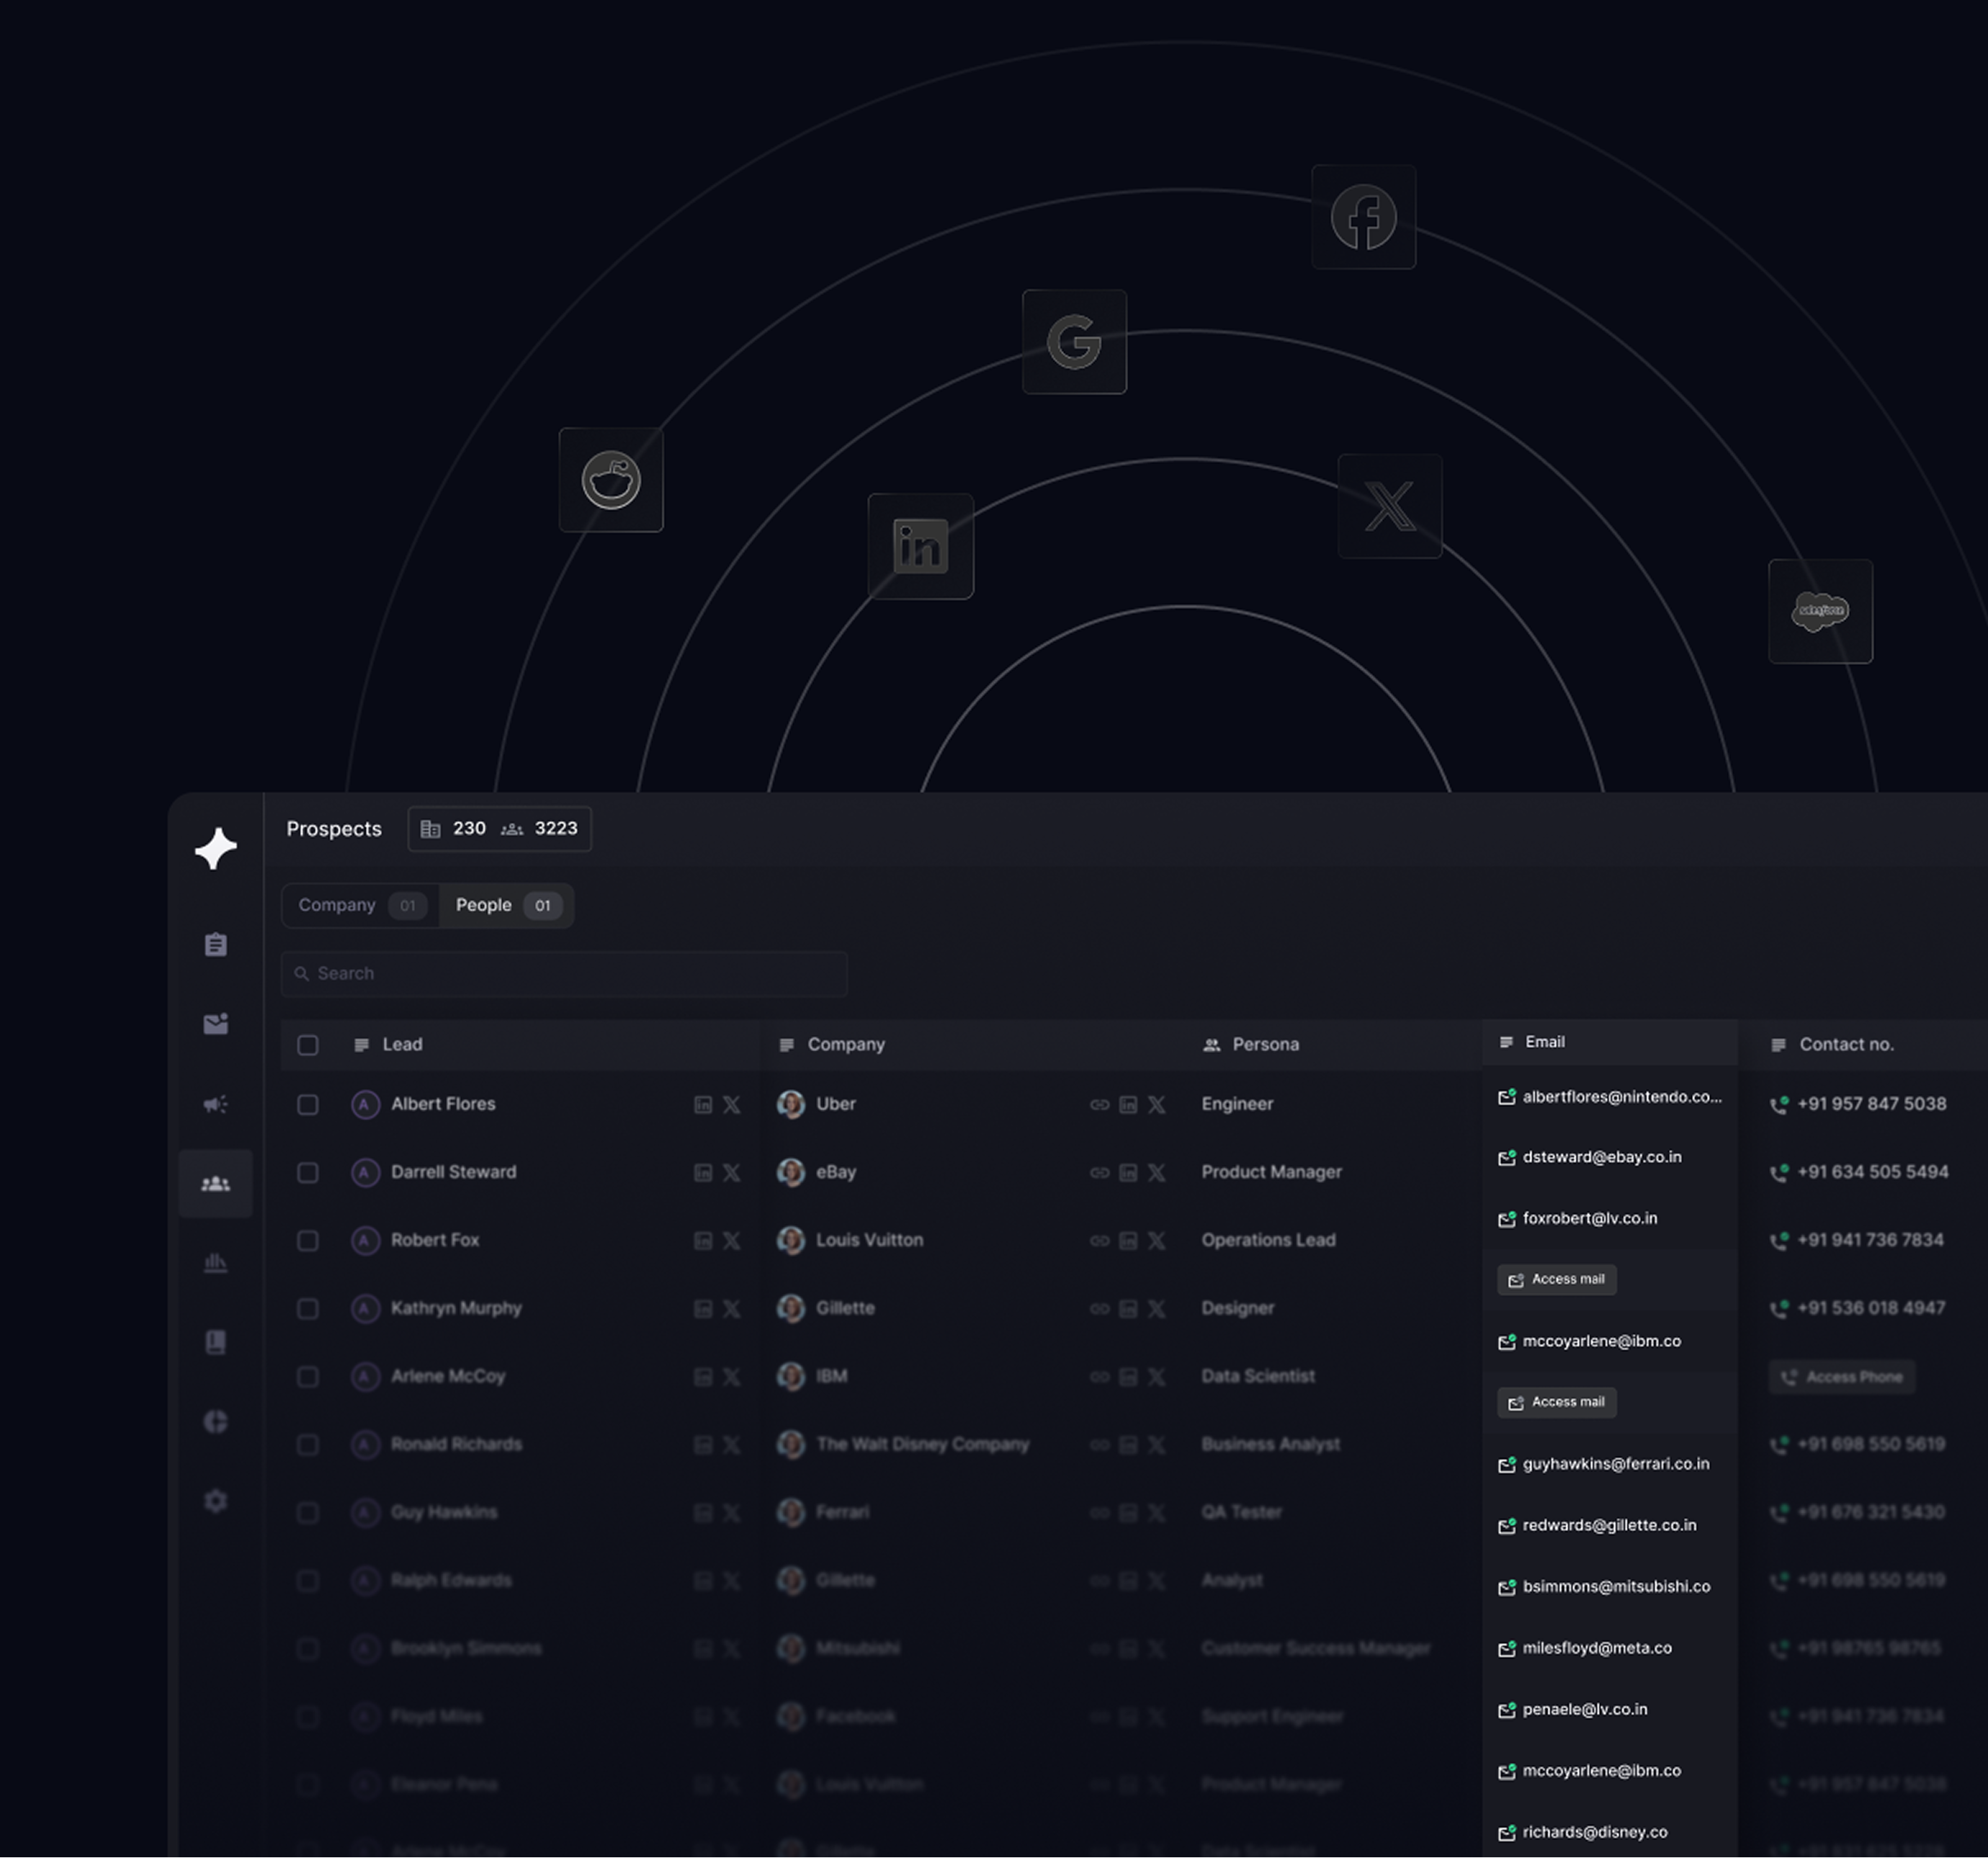This screenshot has height=1858, width=1988.
Task: Check the checkbox next to Albert Flores
Action: (308, 1105)
